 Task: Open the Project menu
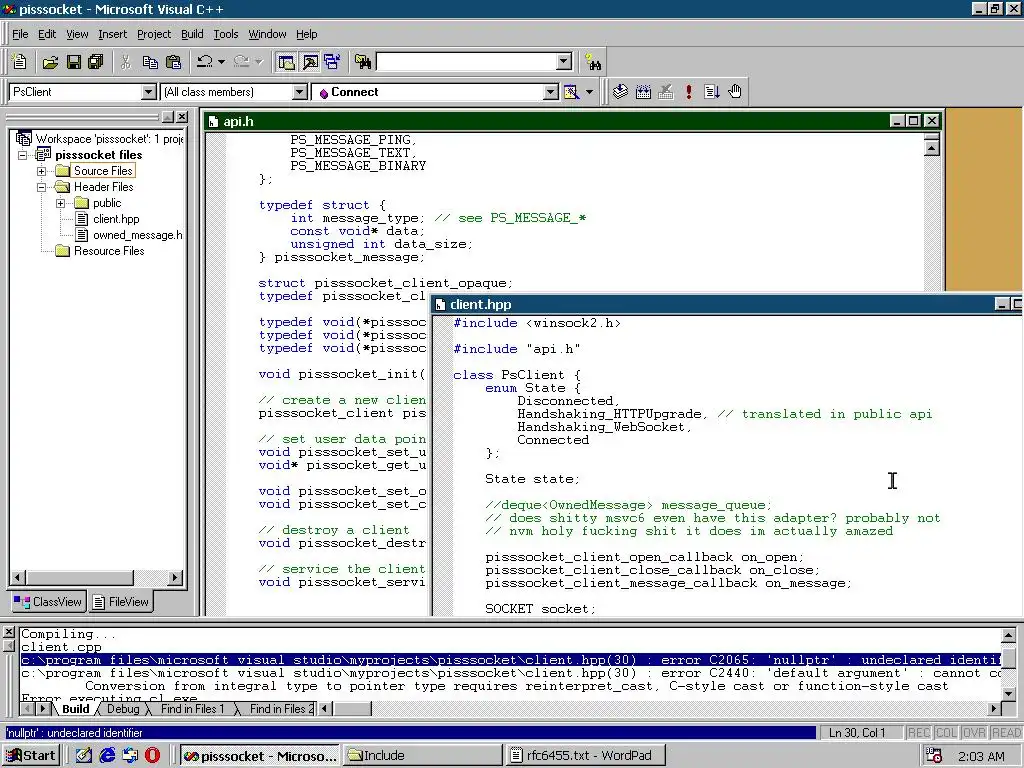point(153,34)
